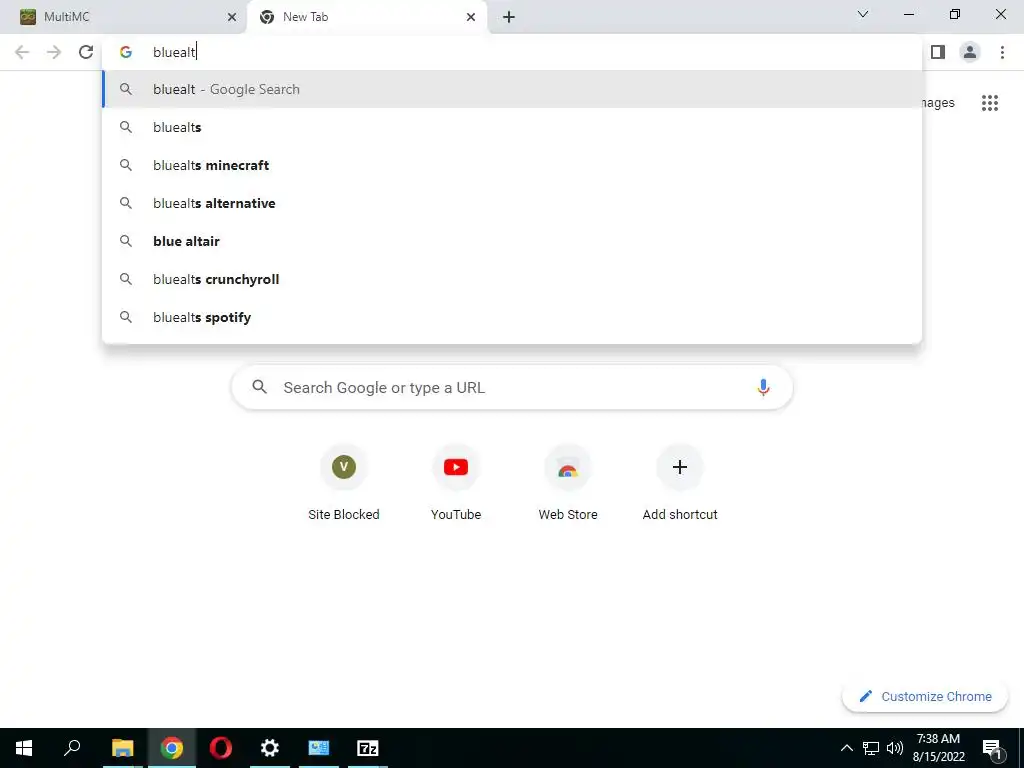Open the Web Store shortcut
The image size is (1024, 768).
(568, 483)
